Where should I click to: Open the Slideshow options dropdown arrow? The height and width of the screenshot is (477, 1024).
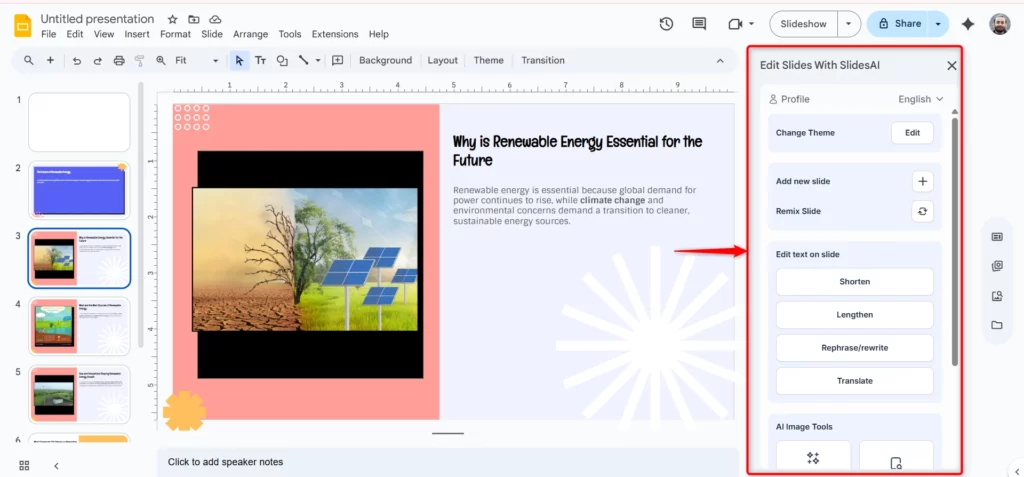click(x=849, y=24)
